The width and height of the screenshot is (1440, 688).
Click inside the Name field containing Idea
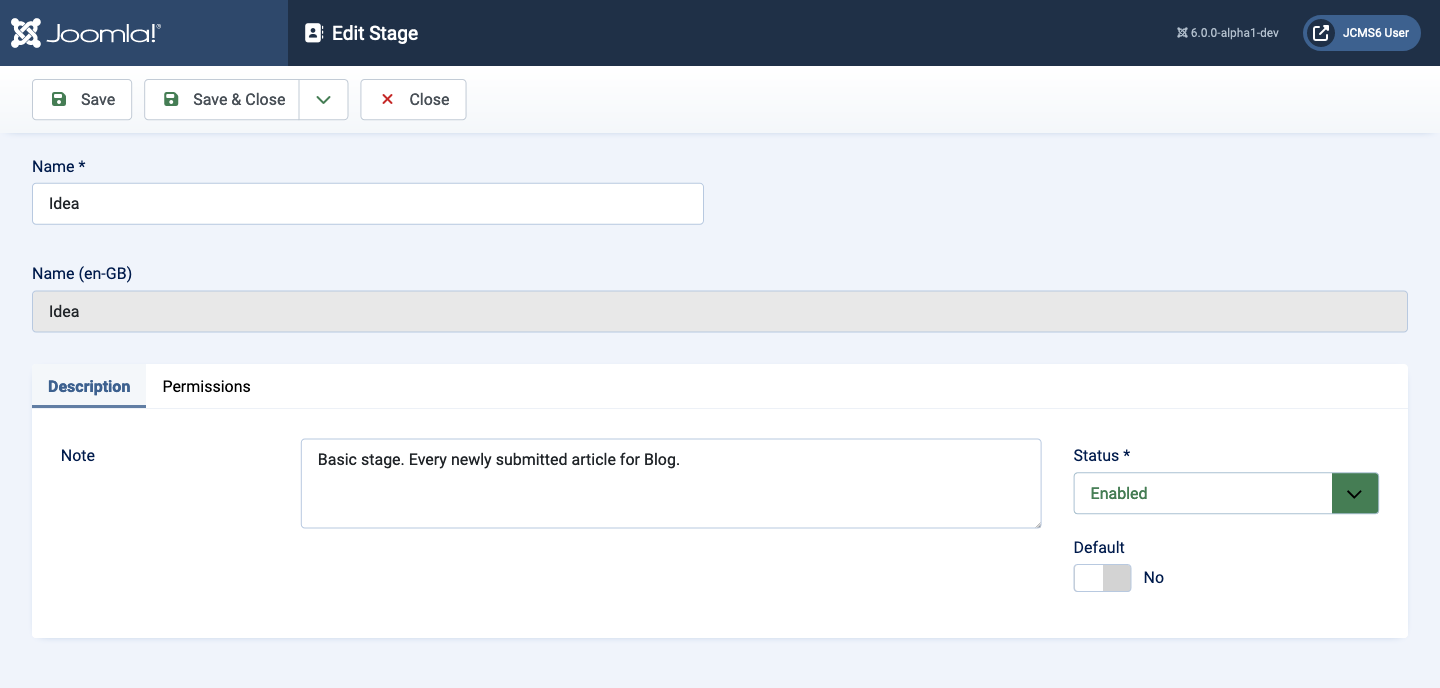coord(367,203)
